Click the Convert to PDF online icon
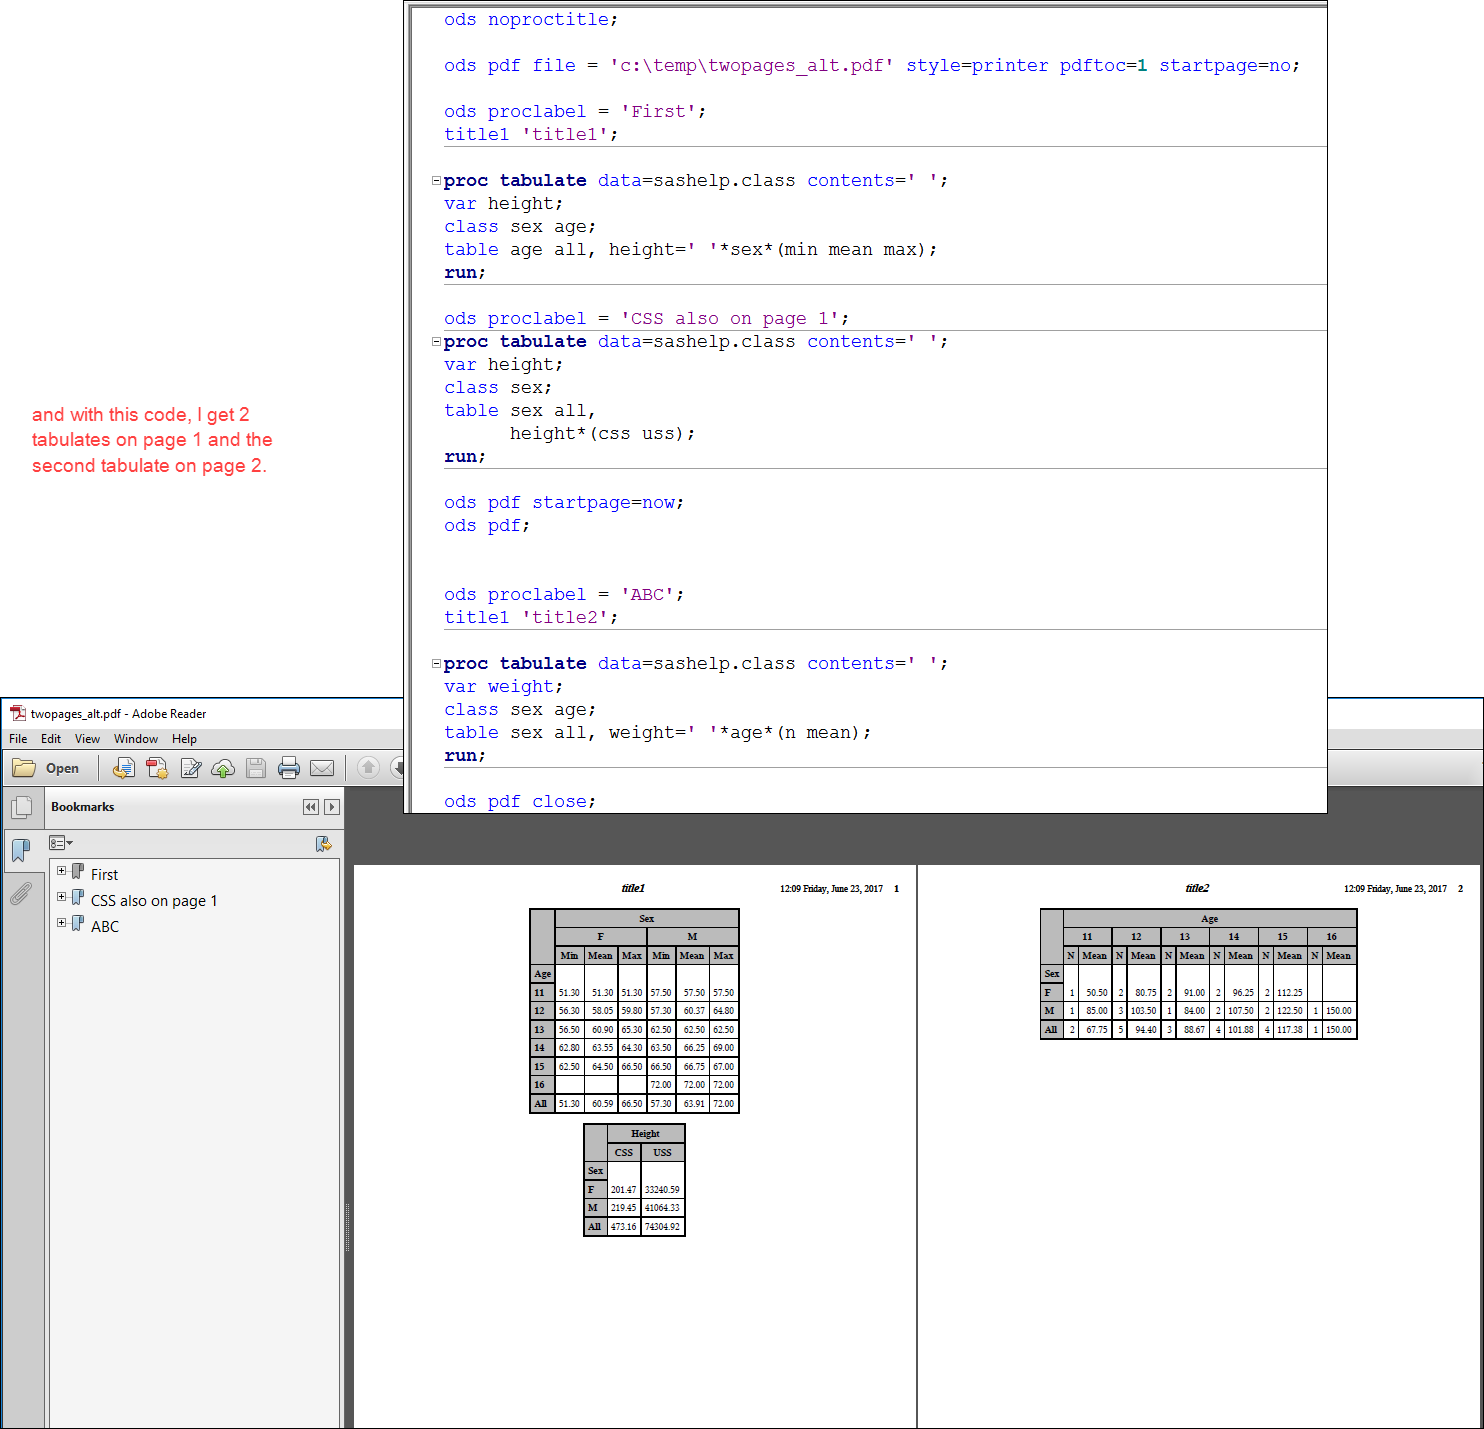1484x1429 pixels. 124,768
